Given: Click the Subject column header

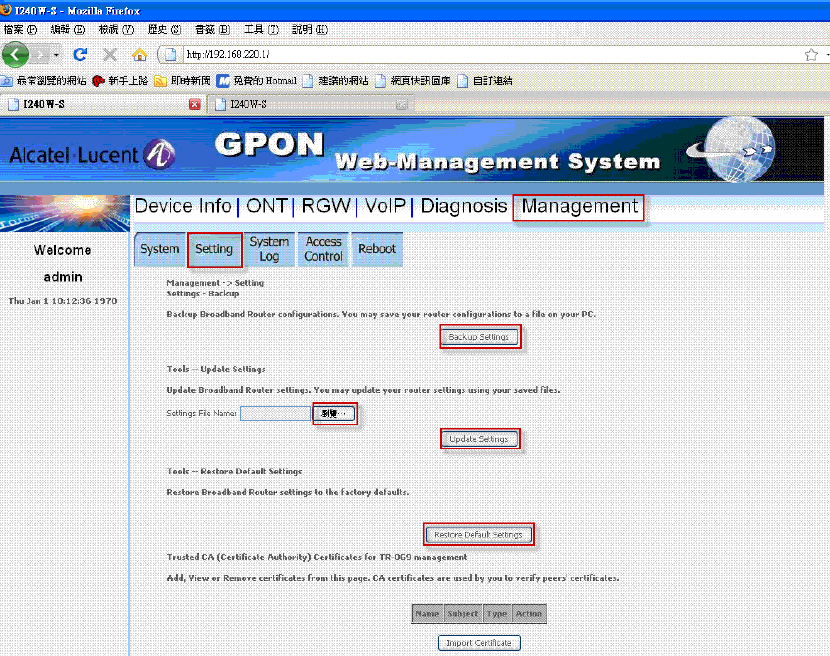Looking at the screenshot, I should click(463, 614).
